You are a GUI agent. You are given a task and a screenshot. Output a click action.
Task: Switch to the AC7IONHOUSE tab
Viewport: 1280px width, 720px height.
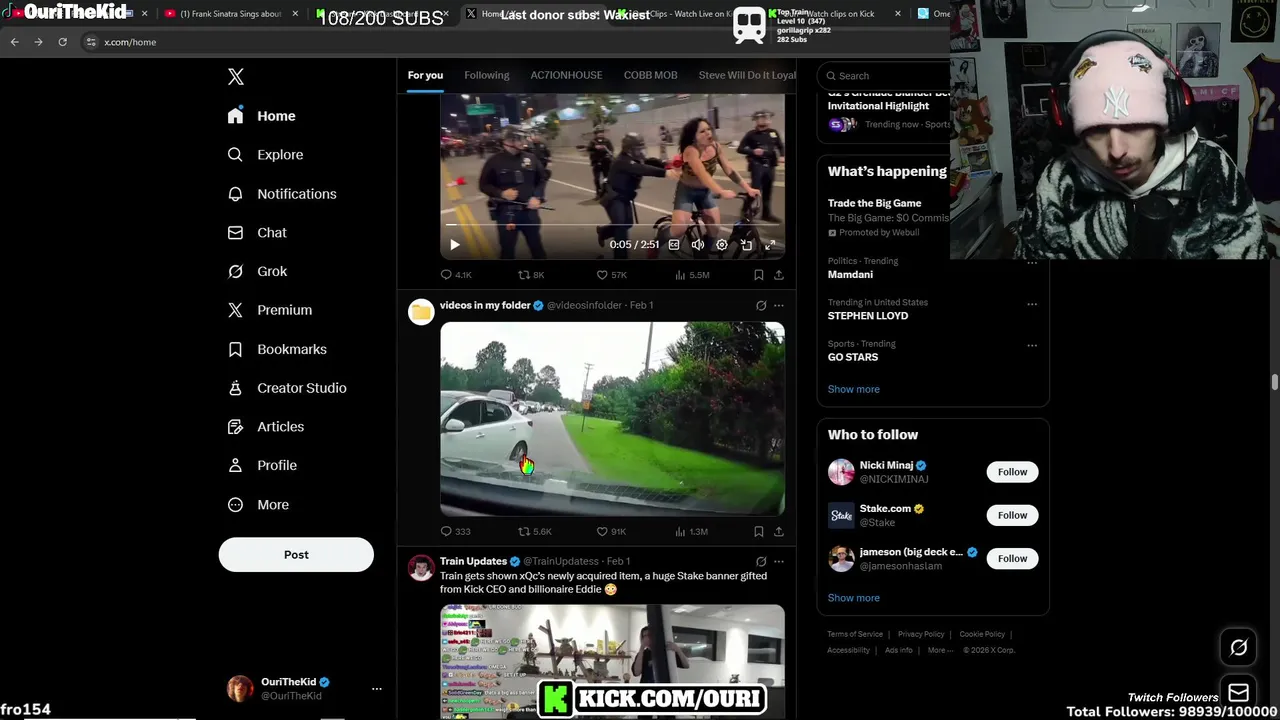point(566,75)
